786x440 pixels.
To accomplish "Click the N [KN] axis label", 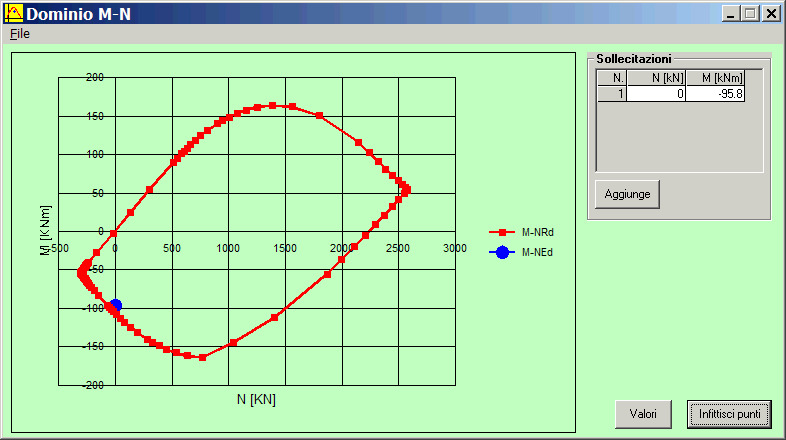I will coord(256,399).
